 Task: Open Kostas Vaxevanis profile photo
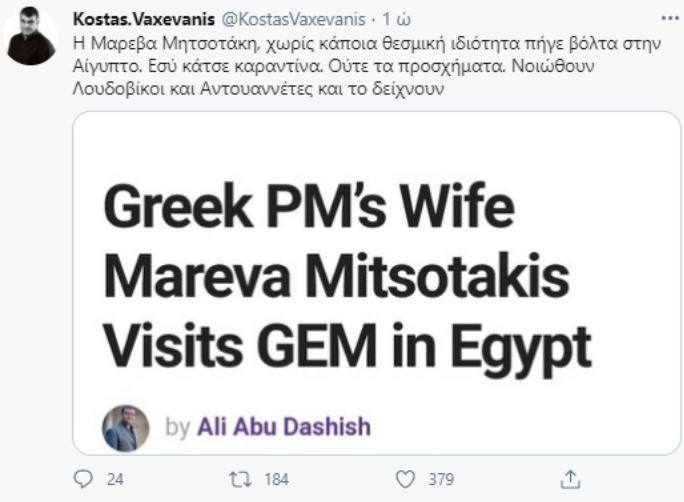pos(31,37)
